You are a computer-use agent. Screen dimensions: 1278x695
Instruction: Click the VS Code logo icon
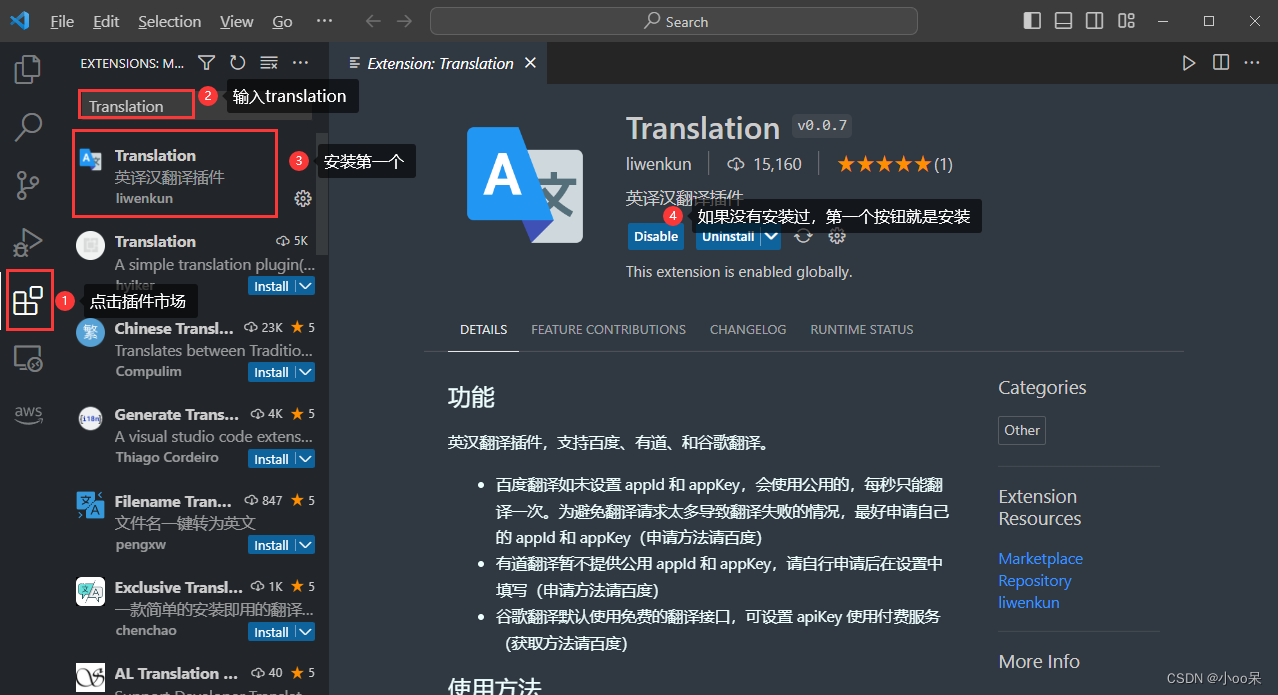click(20, 21)
